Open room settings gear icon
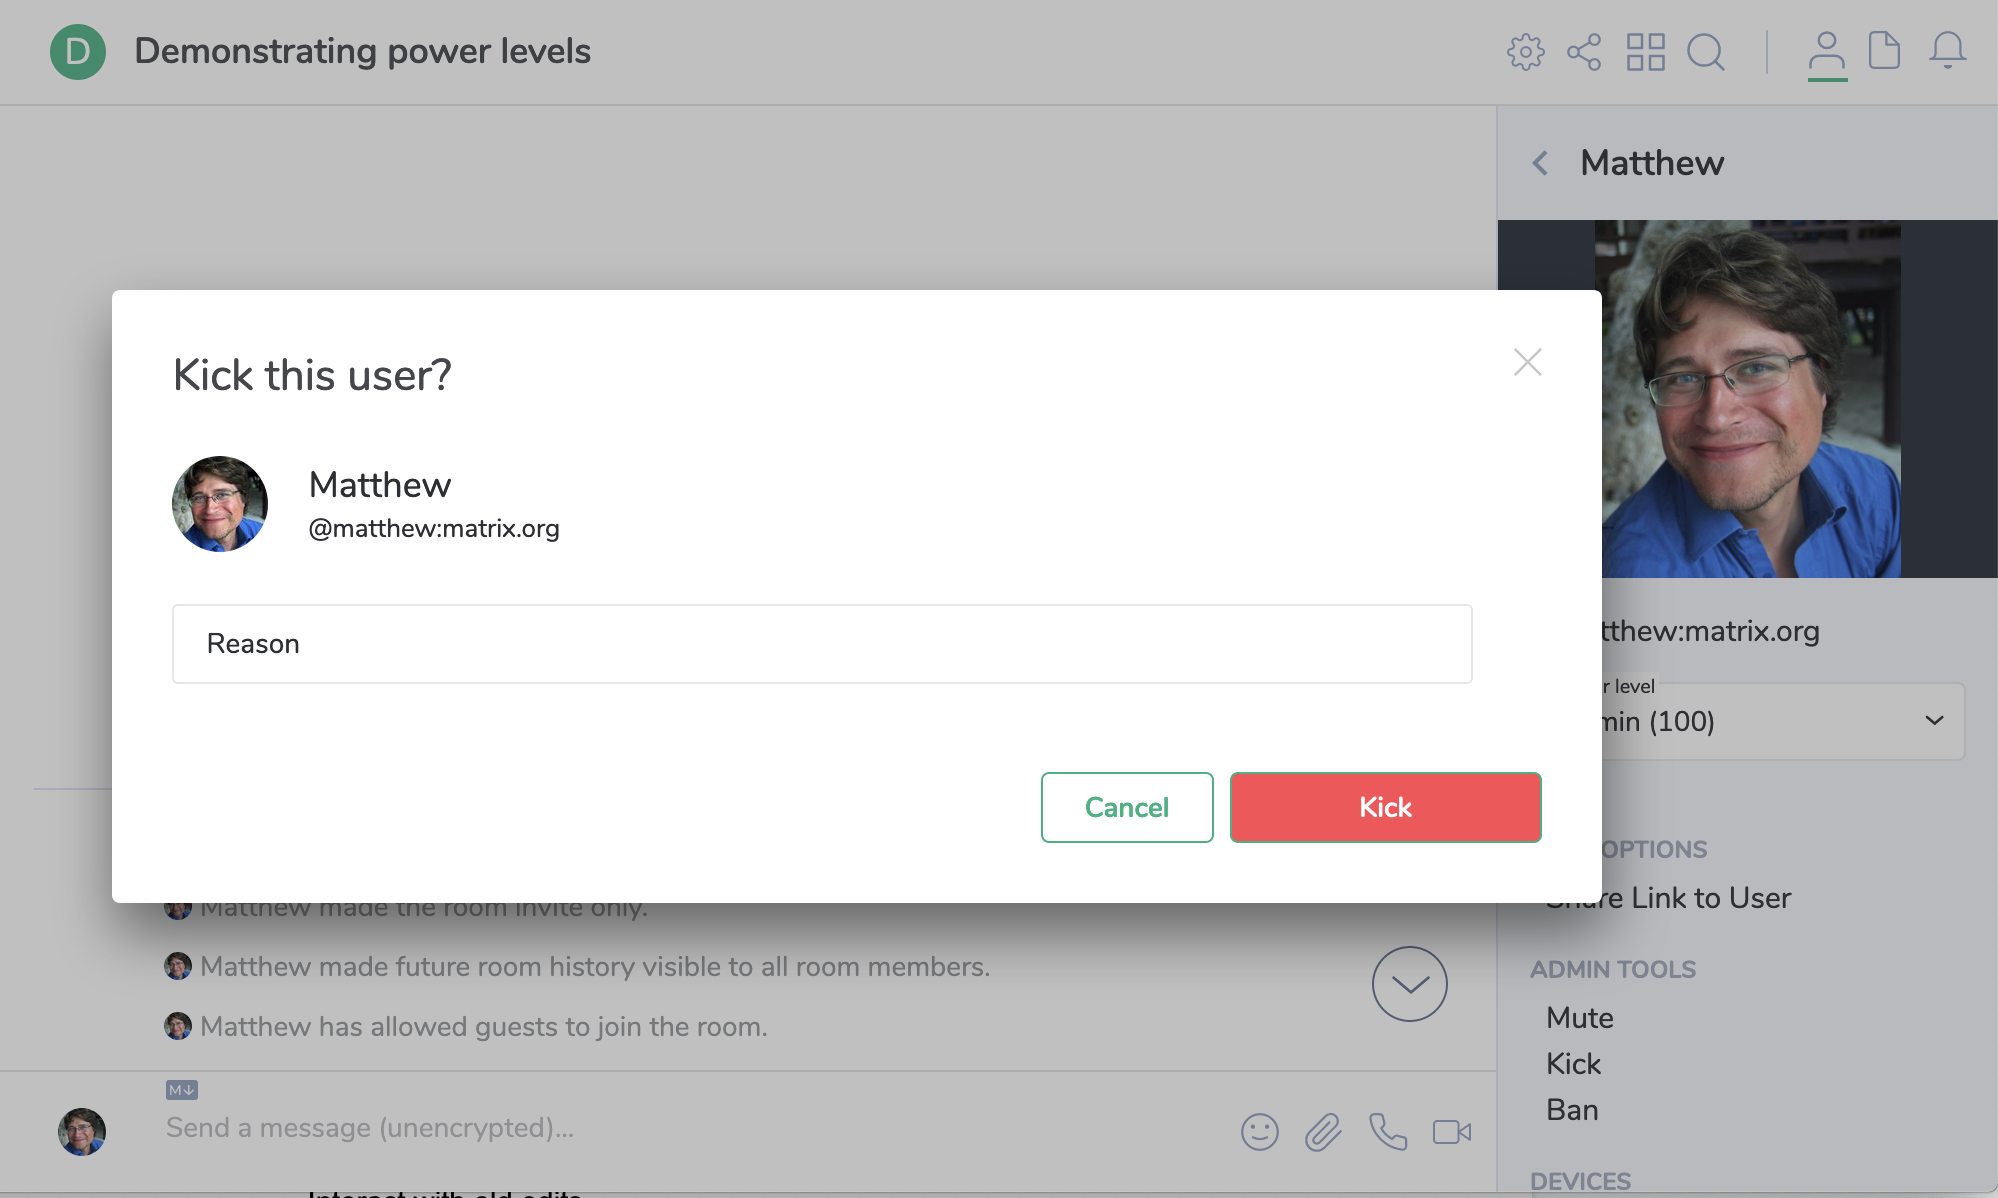1998x1198 pixels. (x=1525, y=52)
